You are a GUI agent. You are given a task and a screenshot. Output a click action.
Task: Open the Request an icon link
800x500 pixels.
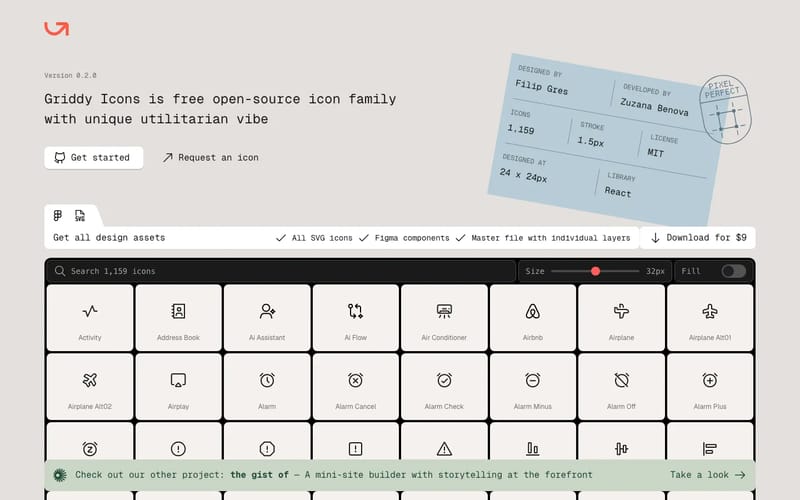point(210,158)
